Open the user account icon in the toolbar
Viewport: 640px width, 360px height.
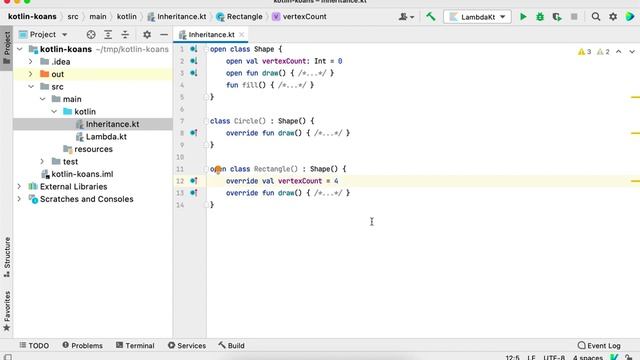406,17
